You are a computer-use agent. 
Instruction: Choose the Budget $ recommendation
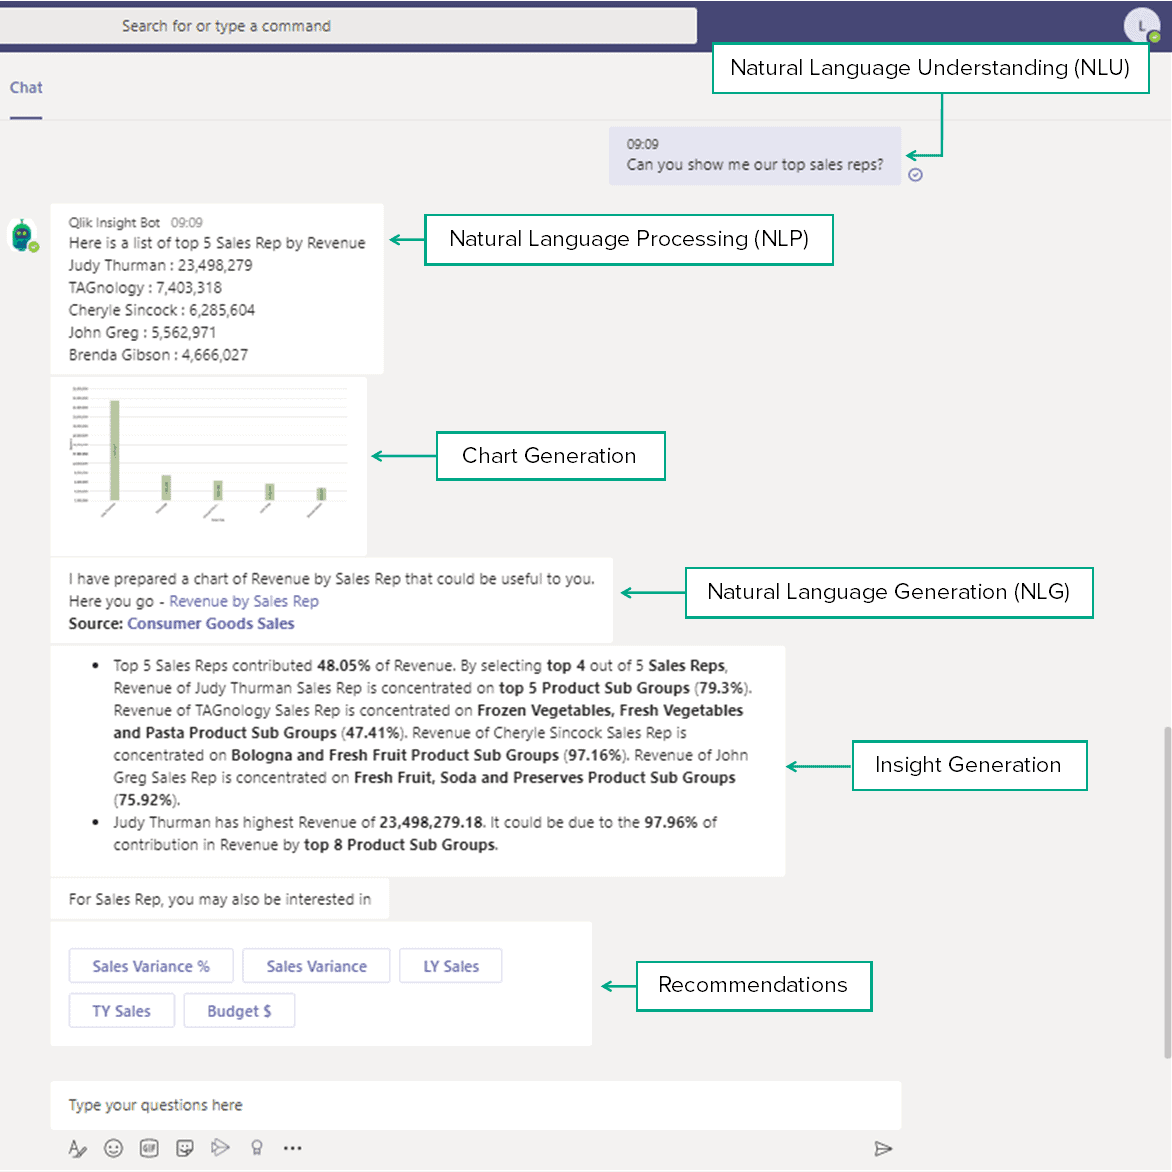[239, 1011]
